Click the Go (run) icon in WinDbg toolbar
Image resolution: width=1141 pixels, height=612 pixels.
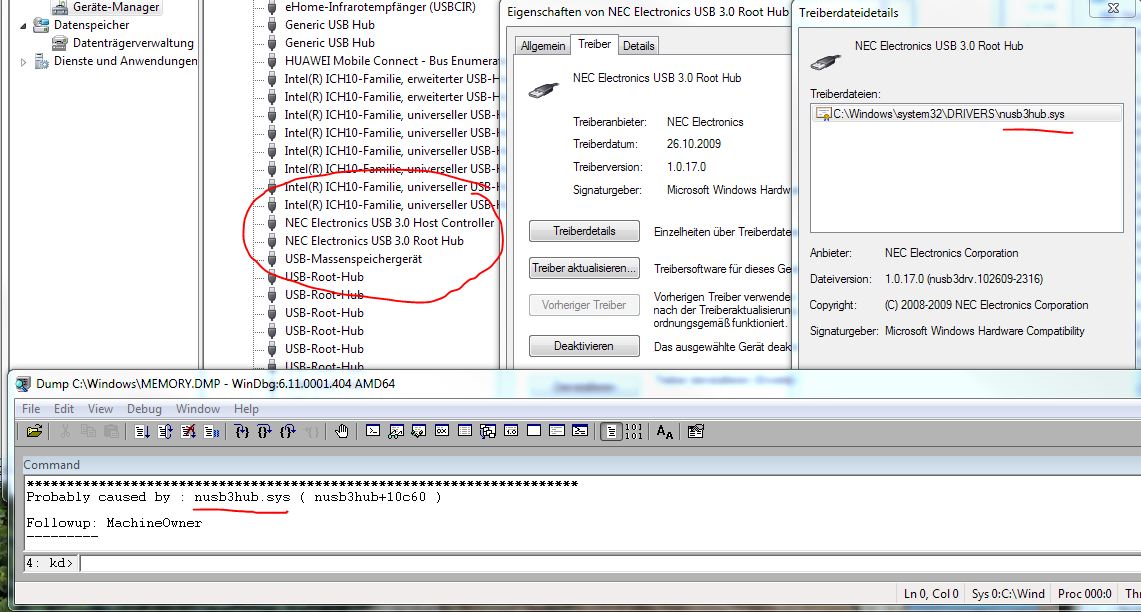(x=142, y=432)
